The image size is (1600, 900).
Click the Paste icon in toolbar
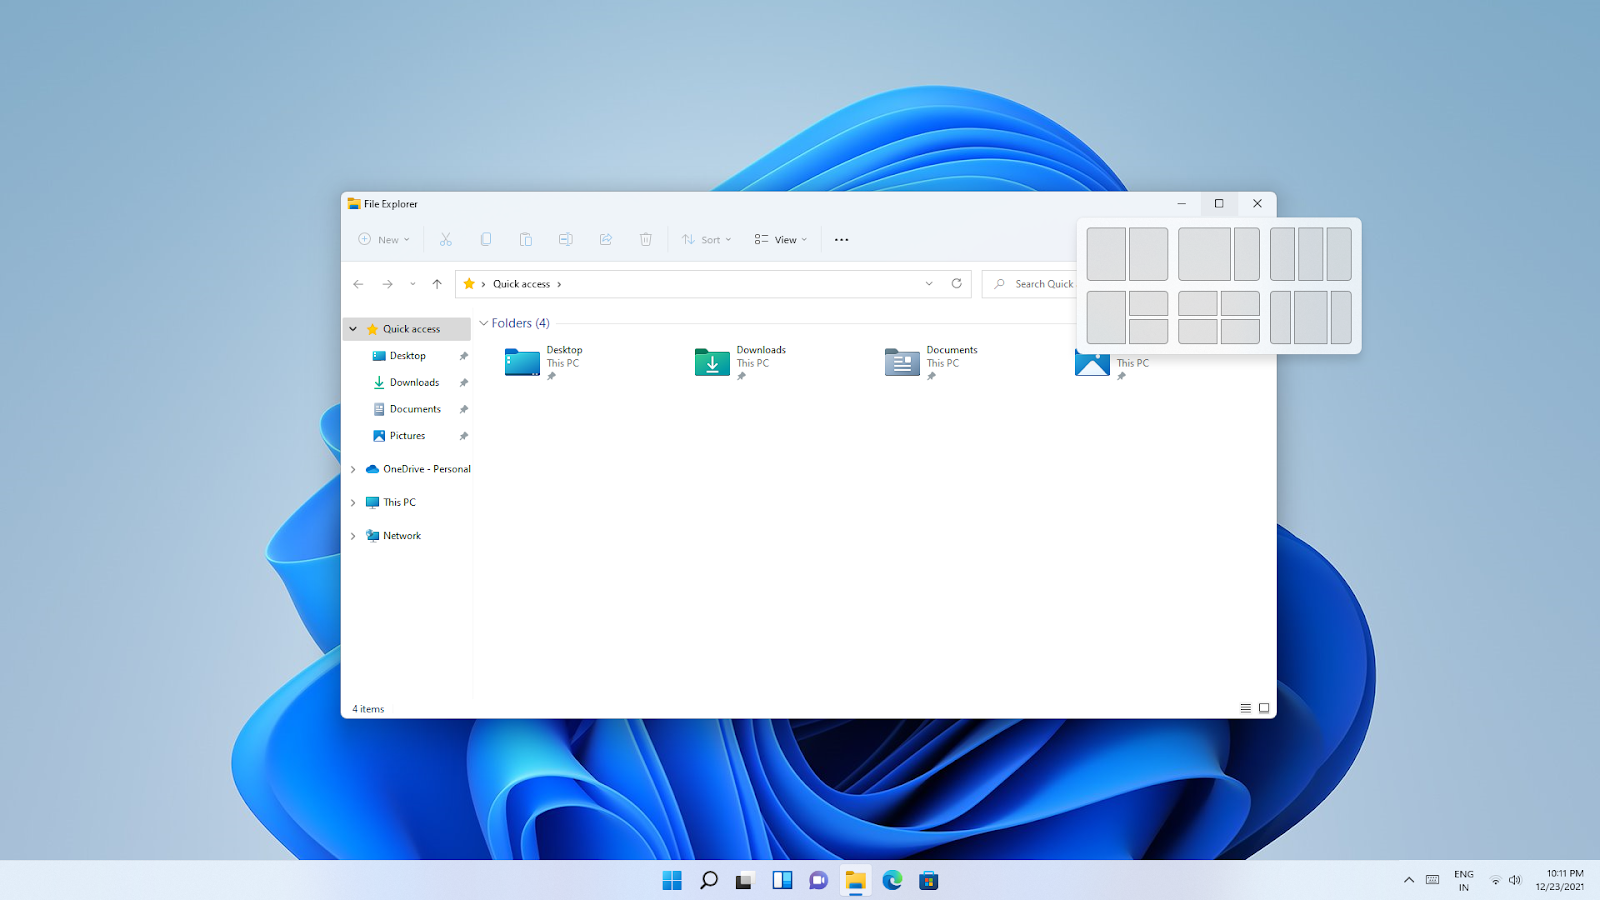pos(526,240)
